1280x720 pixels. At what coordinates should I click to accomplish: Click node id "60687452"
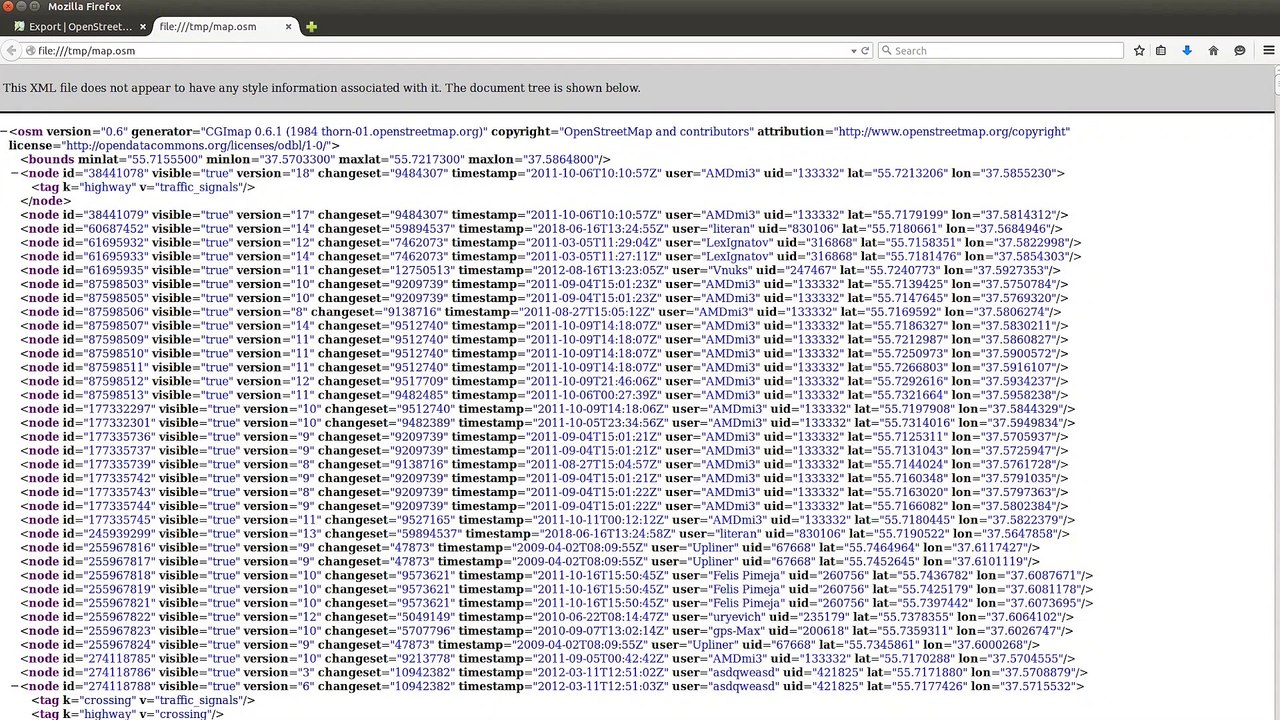[118, 229]
